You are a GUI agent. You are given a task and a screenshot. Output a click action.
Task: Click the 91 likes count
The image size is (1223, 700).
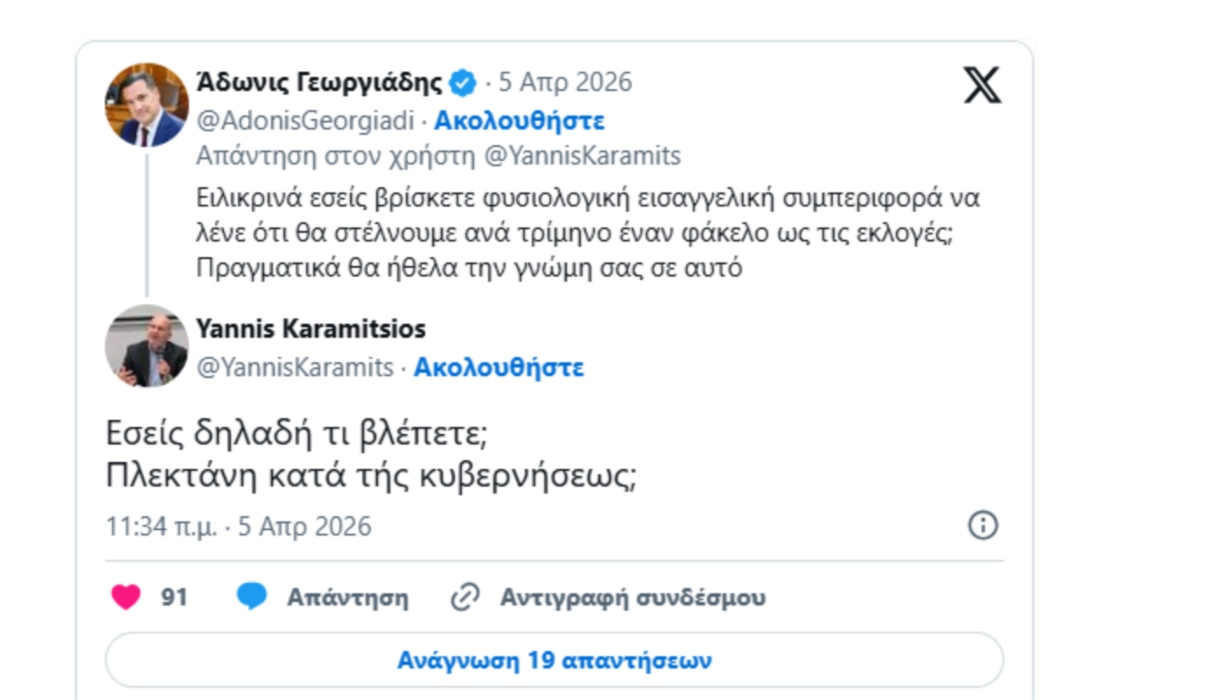(174, 598)
